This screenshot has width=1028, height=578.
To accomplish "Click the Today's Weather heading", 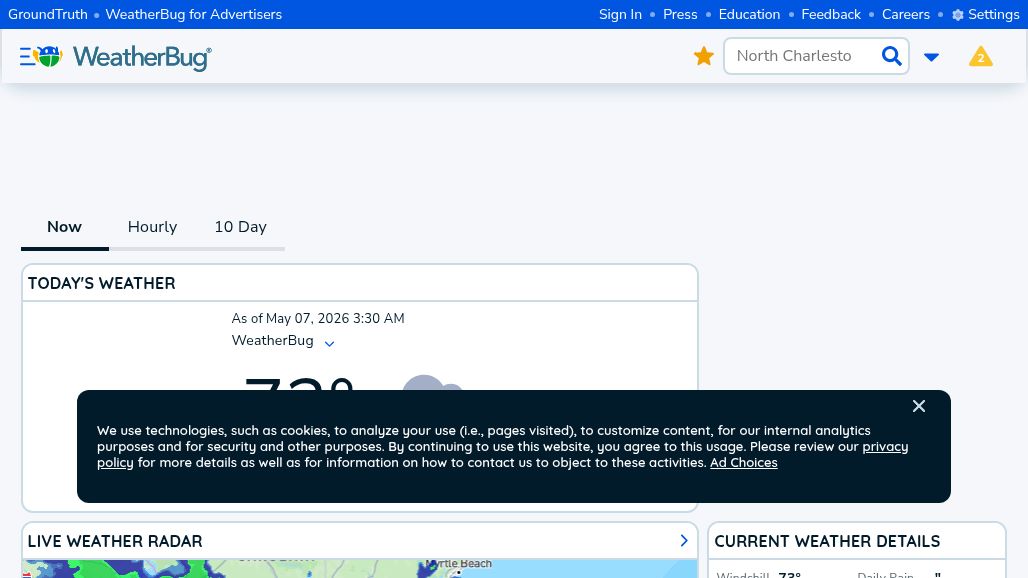I will [x=102, y=283].
